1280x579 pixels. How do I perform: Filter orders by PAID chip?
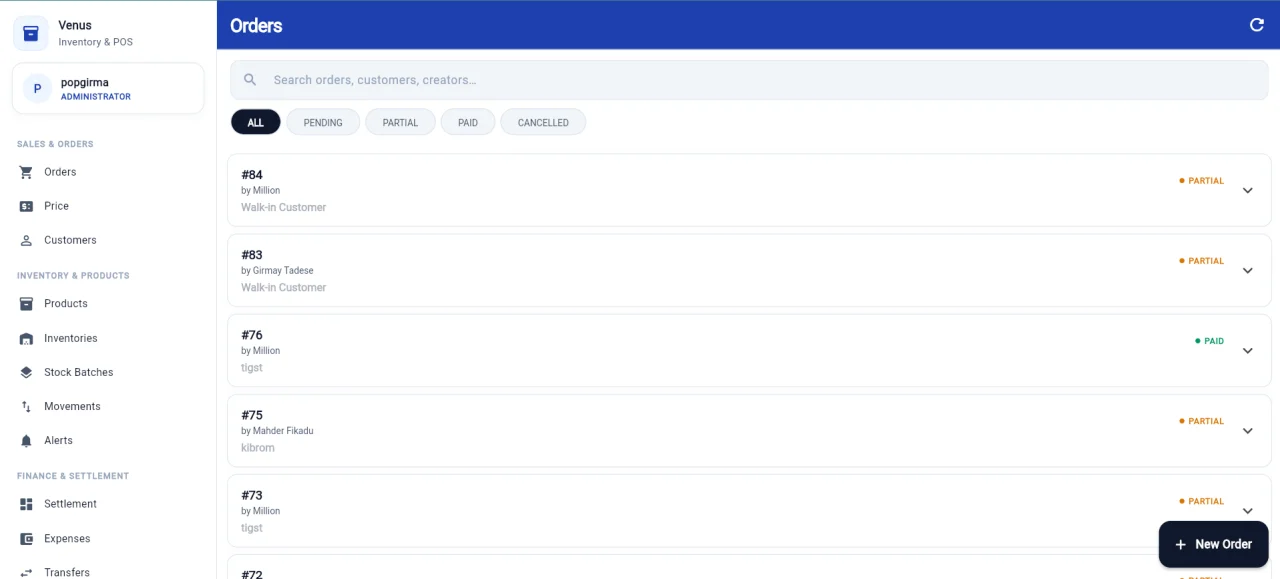(x=468, y=122)
